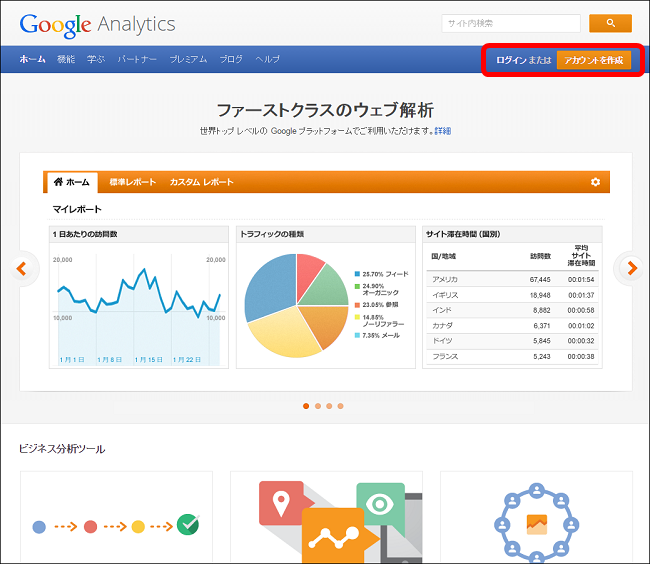Open the ヘルプ menu item
This screenshot has height=564, width=650.
point(267,59)
